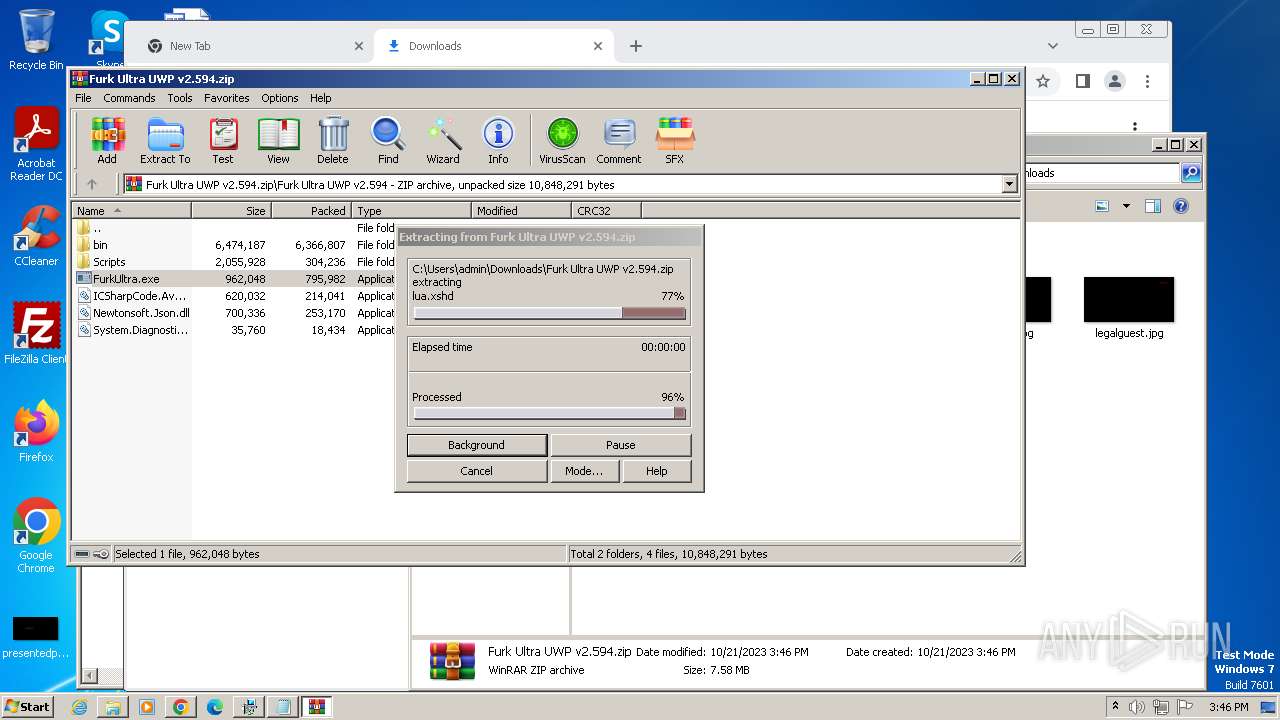Open the Help menu in WinRAR
Image resolution: width=1280 pixels, height=720 pixels.
[320, 98]
